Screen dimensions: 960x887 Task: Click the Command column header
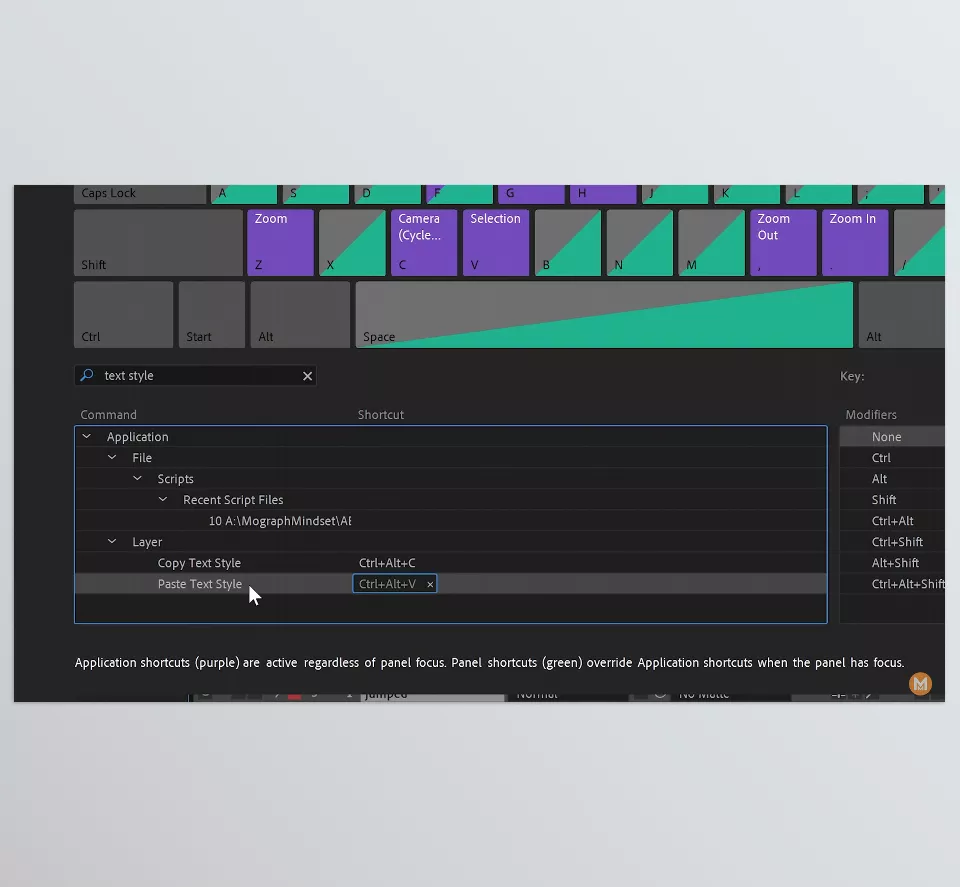(108, 414)
